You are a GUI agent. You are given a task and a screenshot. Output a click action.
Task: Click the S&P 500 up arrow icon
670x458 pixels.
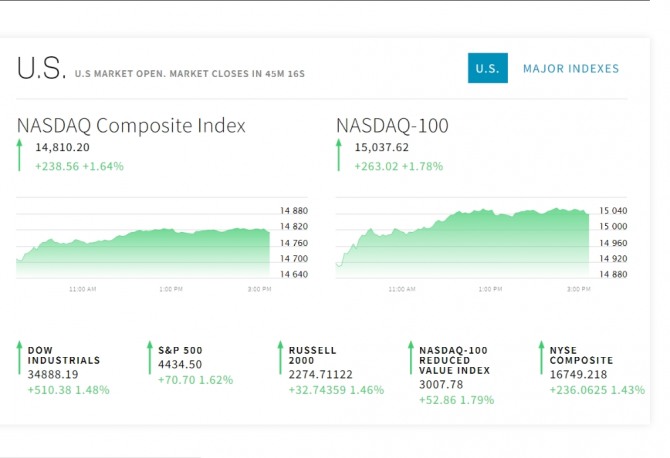coord(150,358)
